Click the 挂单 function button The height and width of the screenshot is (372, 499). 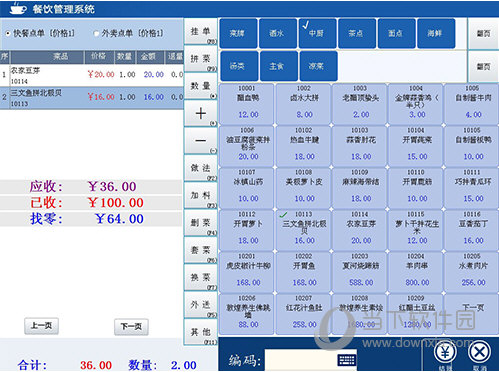tap(201, 31)
